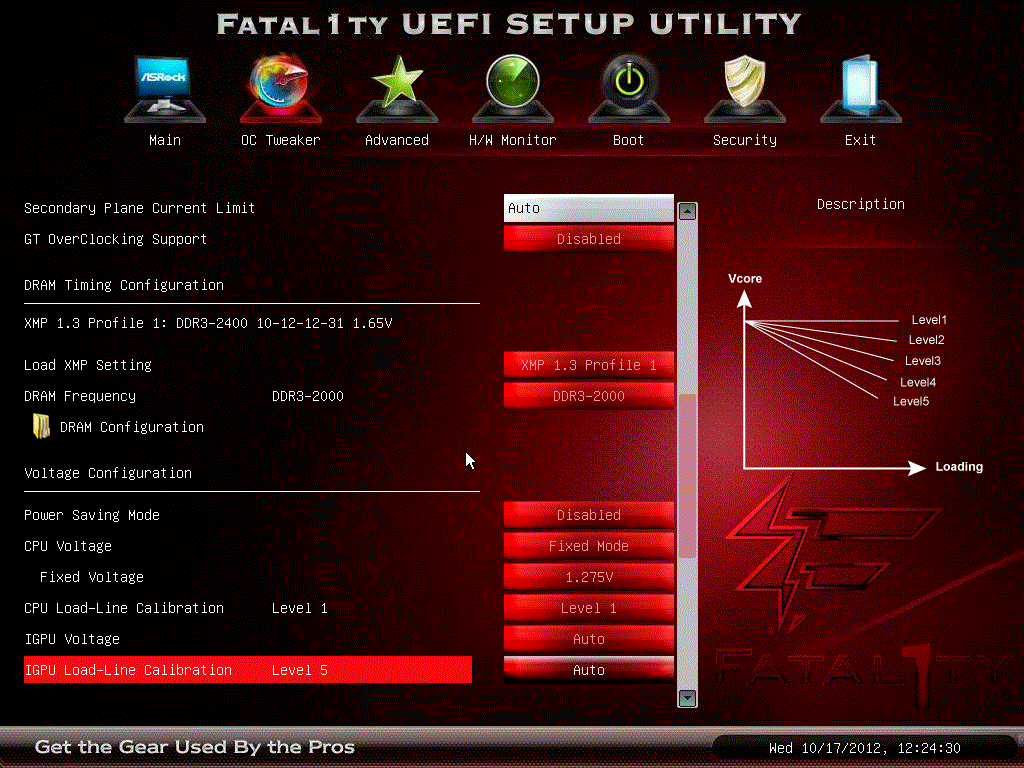The width and height of the screenshot is (1024, 768).
Task: Open the DRAM Frequency DDR3-2000 dropdown
Action: [588, 396]
